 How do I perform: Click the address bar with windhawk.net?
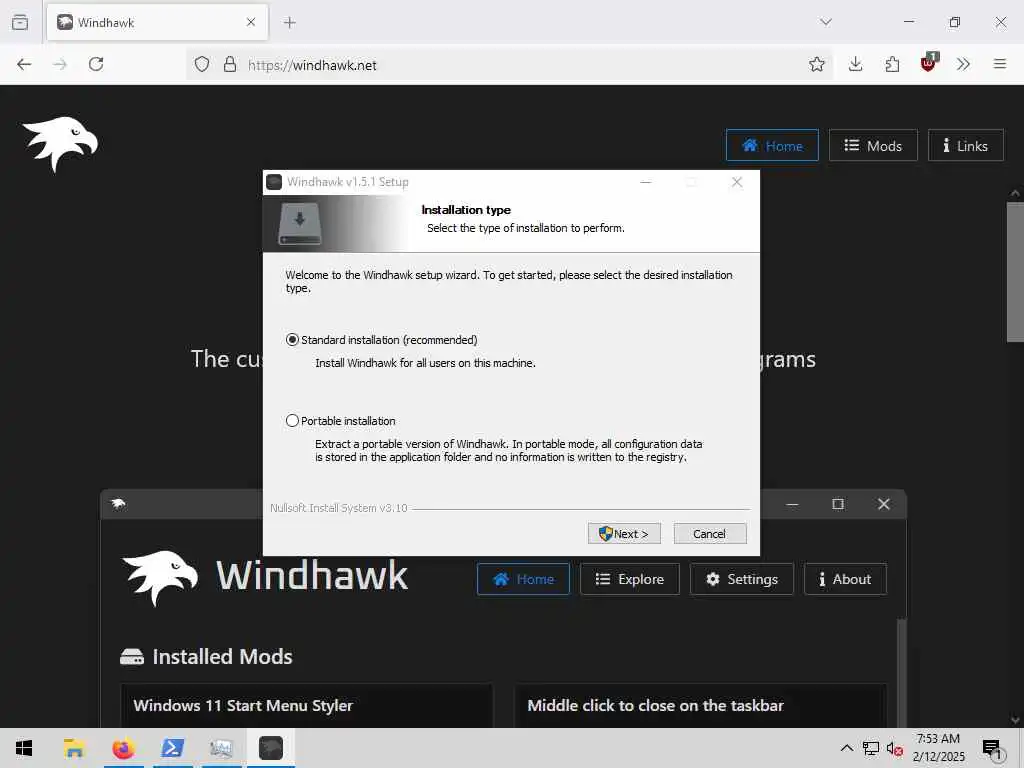pos(509,65)
